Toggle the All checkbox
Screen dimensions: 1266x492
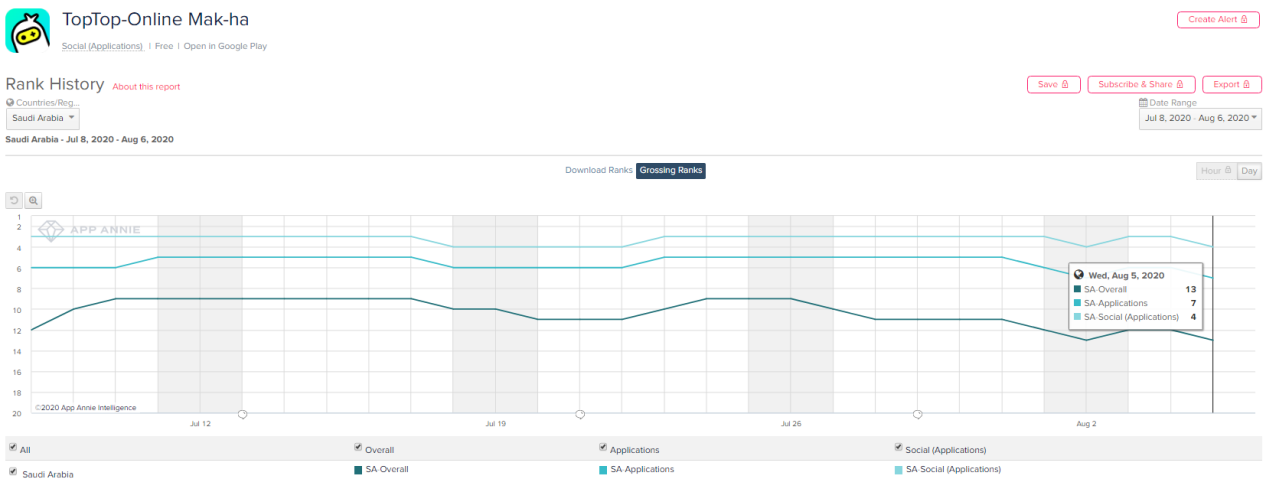(x=13, y=448)
